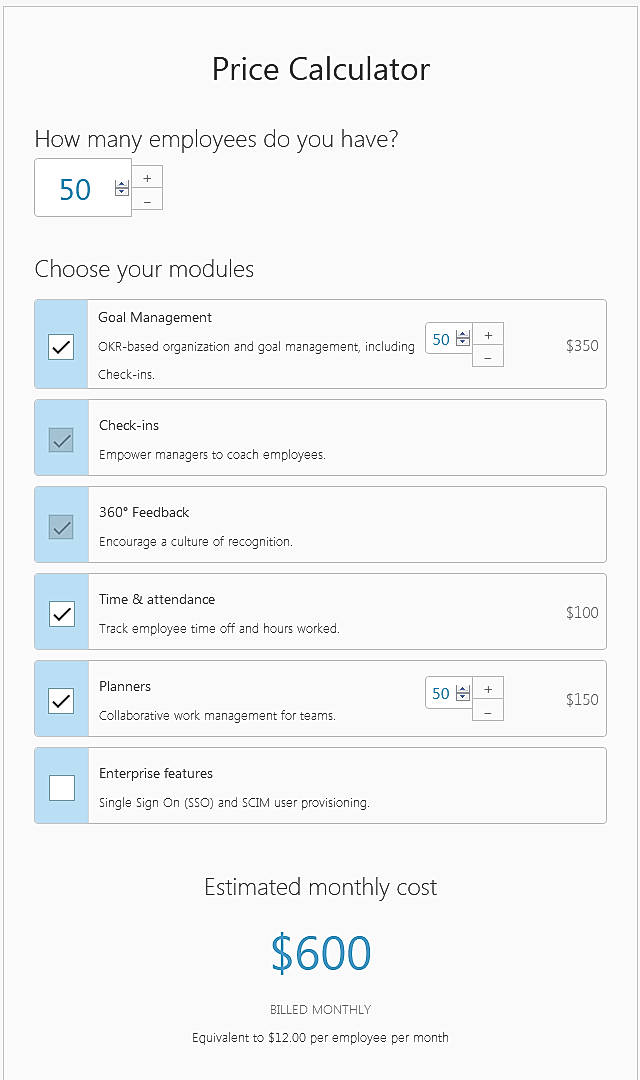The image size is (640, 1080).
Task: Click the Goal Management seat spinner down arrow
Action: 463,342
